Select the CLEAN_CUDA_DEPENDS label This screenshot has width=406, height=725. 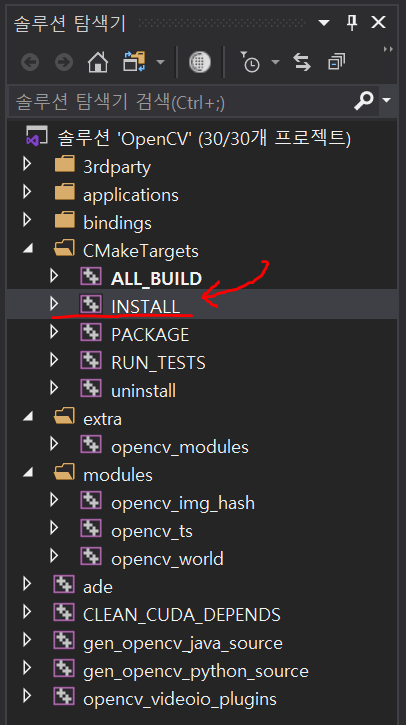coord(182,614)
